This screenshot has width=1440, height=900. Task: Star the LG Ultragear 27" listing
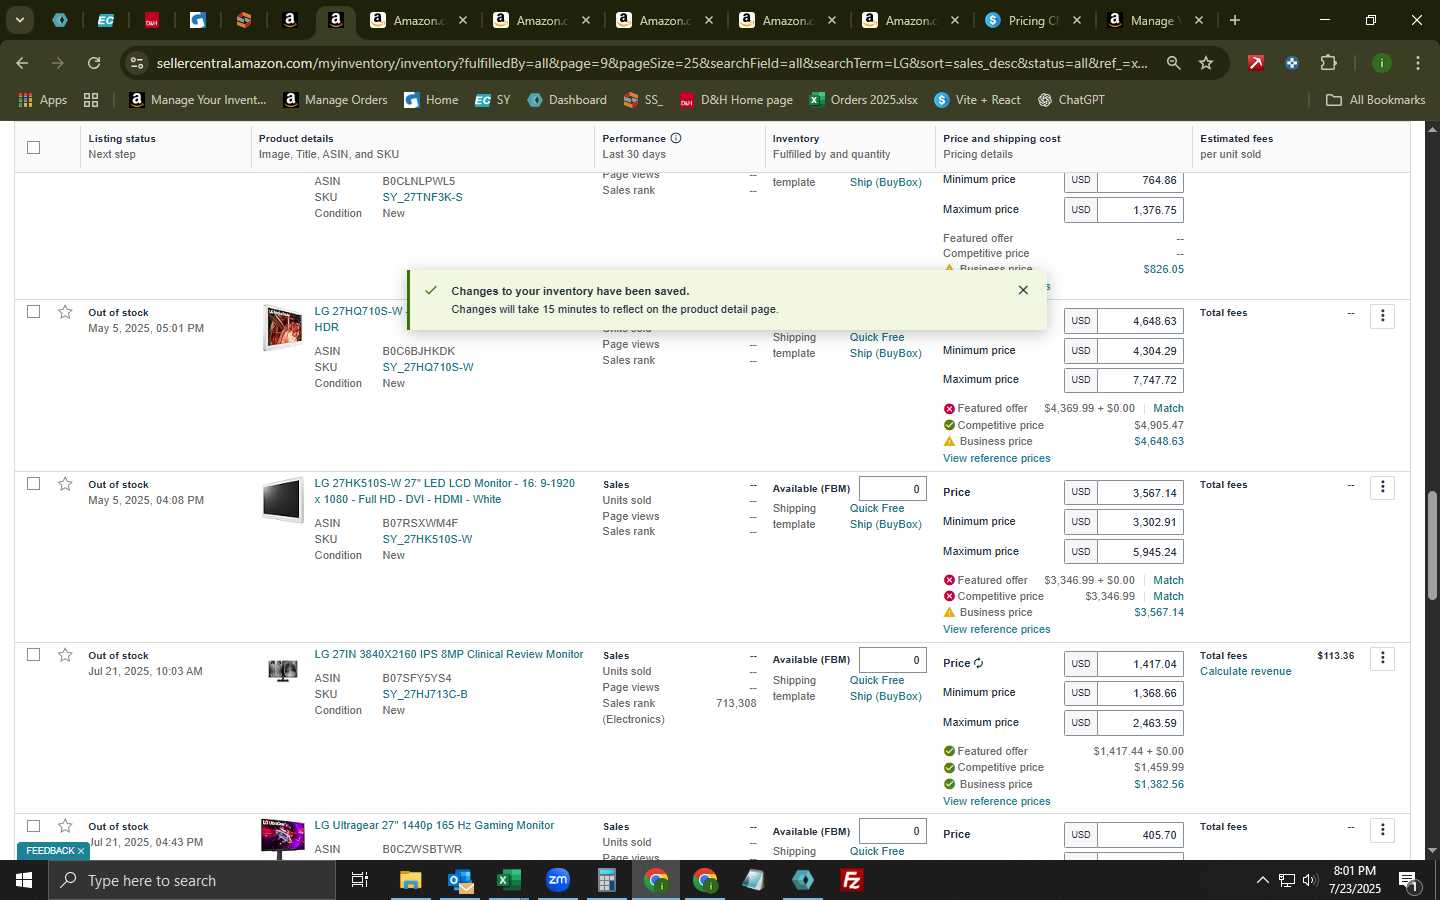click(65, 826)
